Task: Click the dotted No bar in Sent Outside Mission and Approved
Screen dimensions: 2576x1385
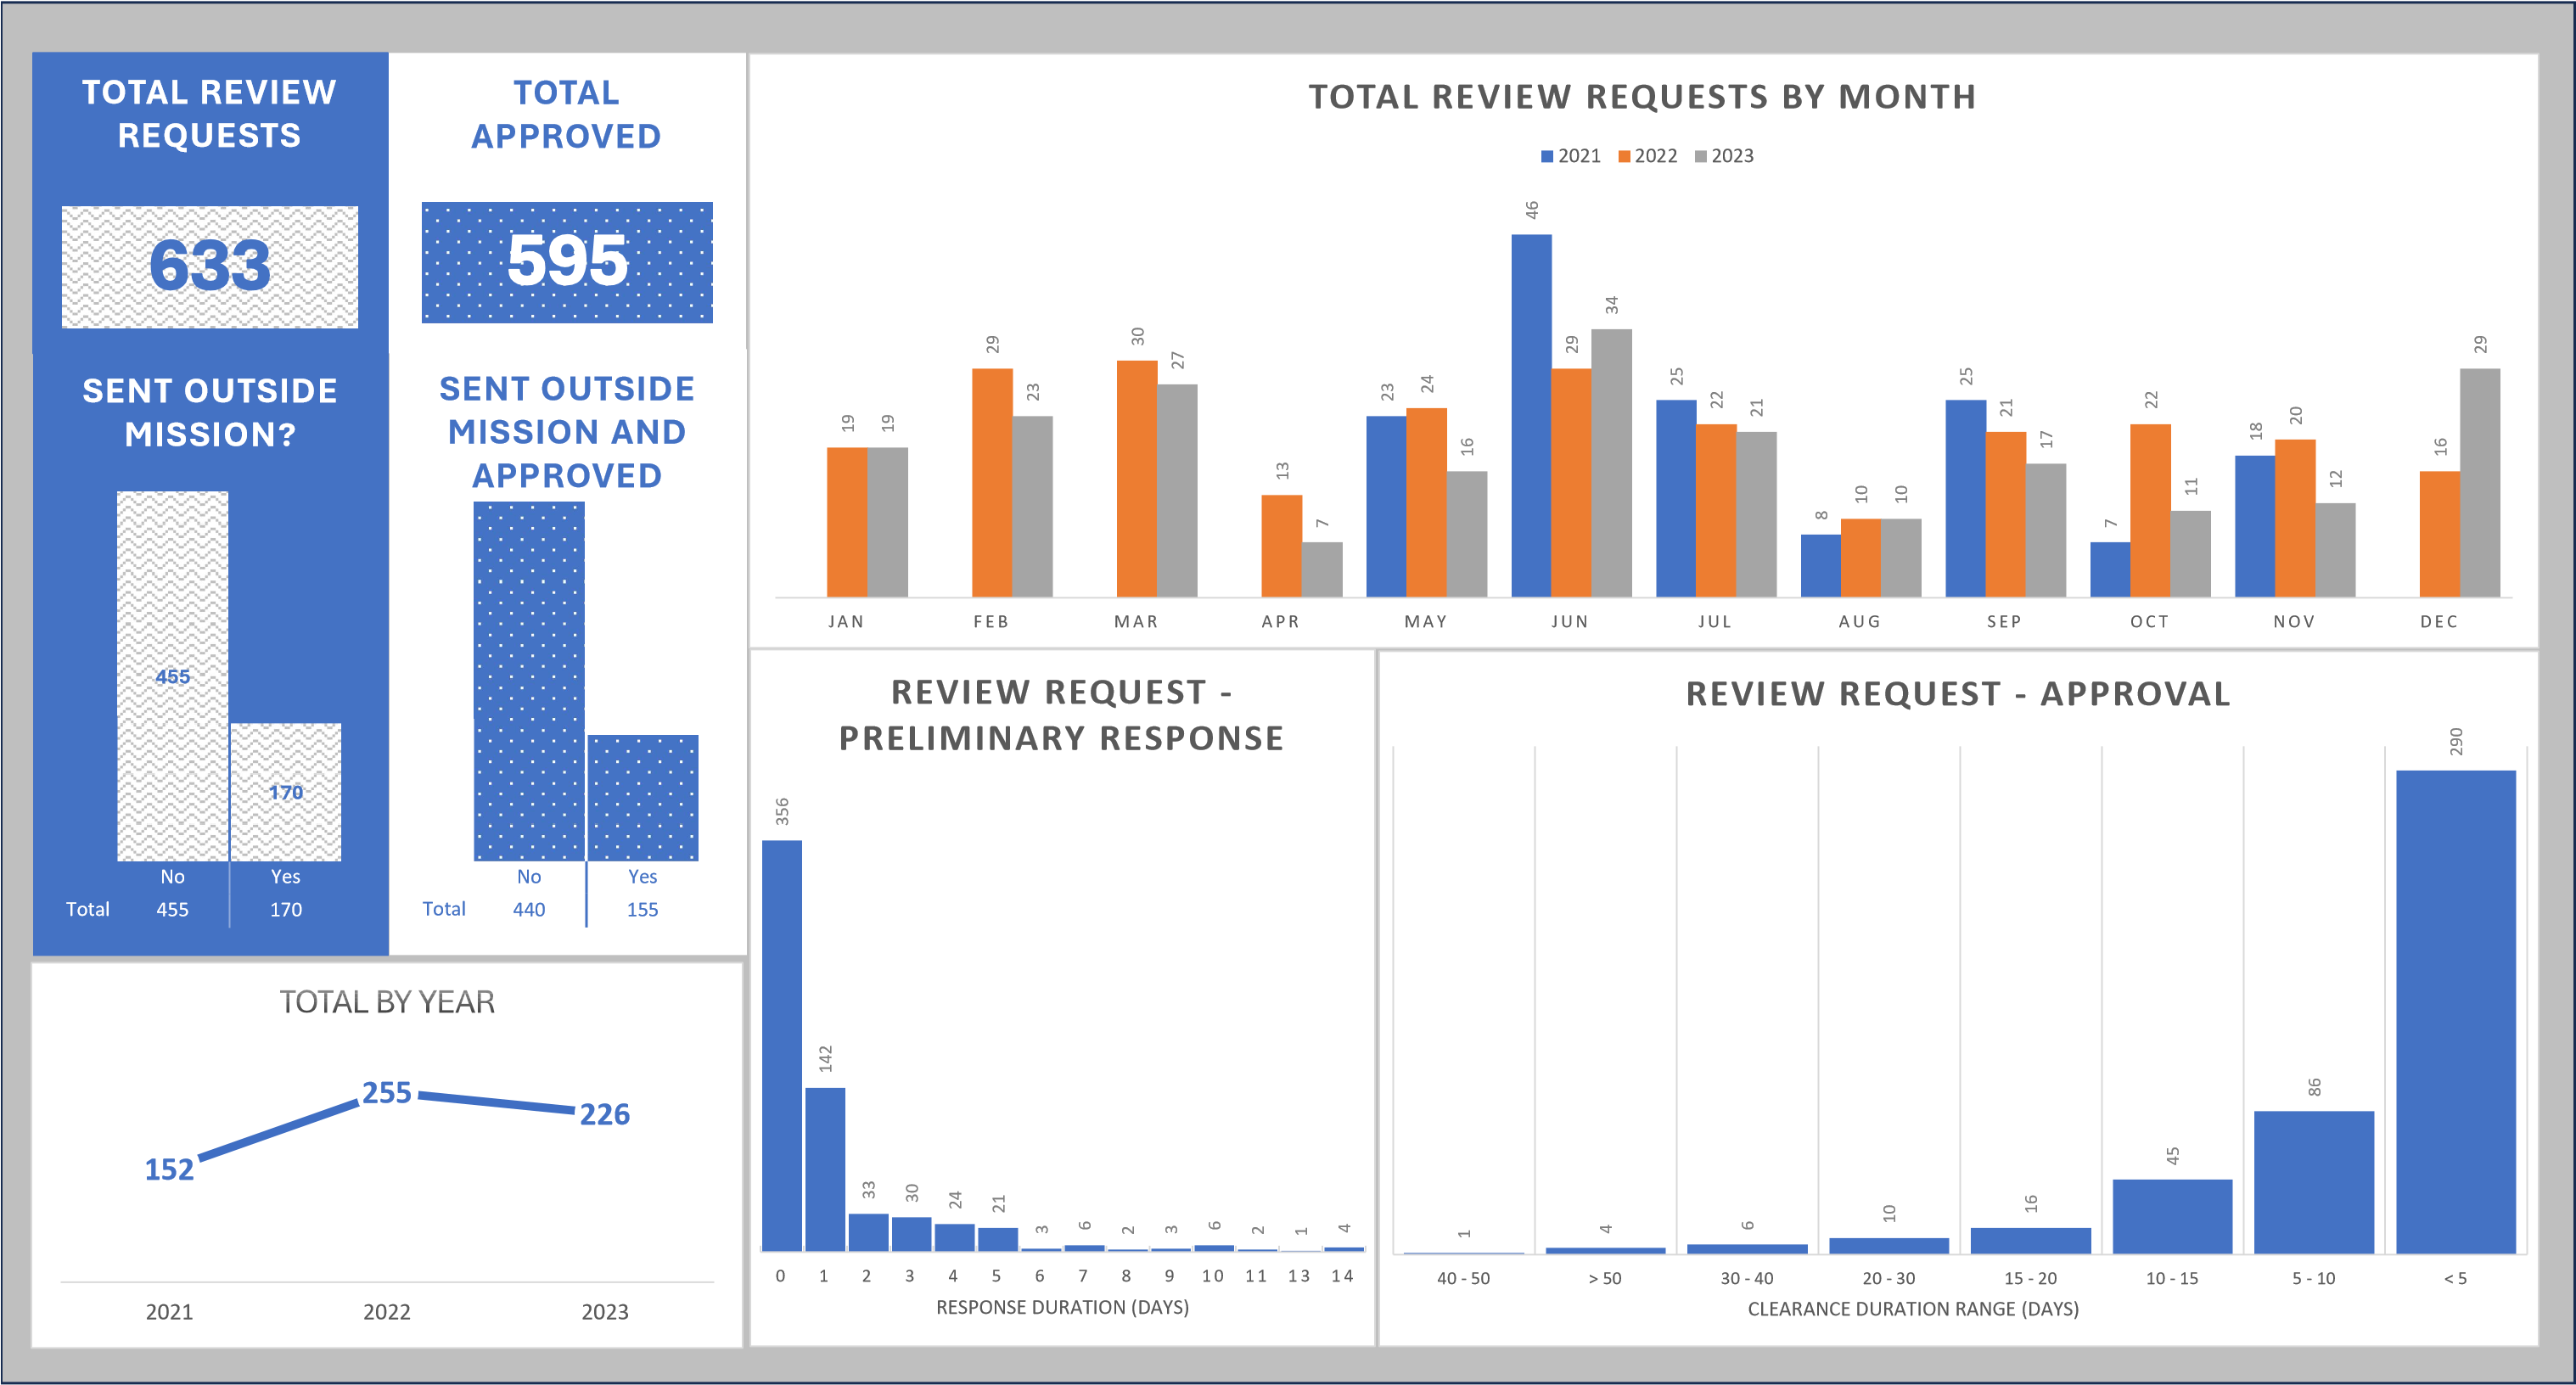Action: click(x=529, y=681)
